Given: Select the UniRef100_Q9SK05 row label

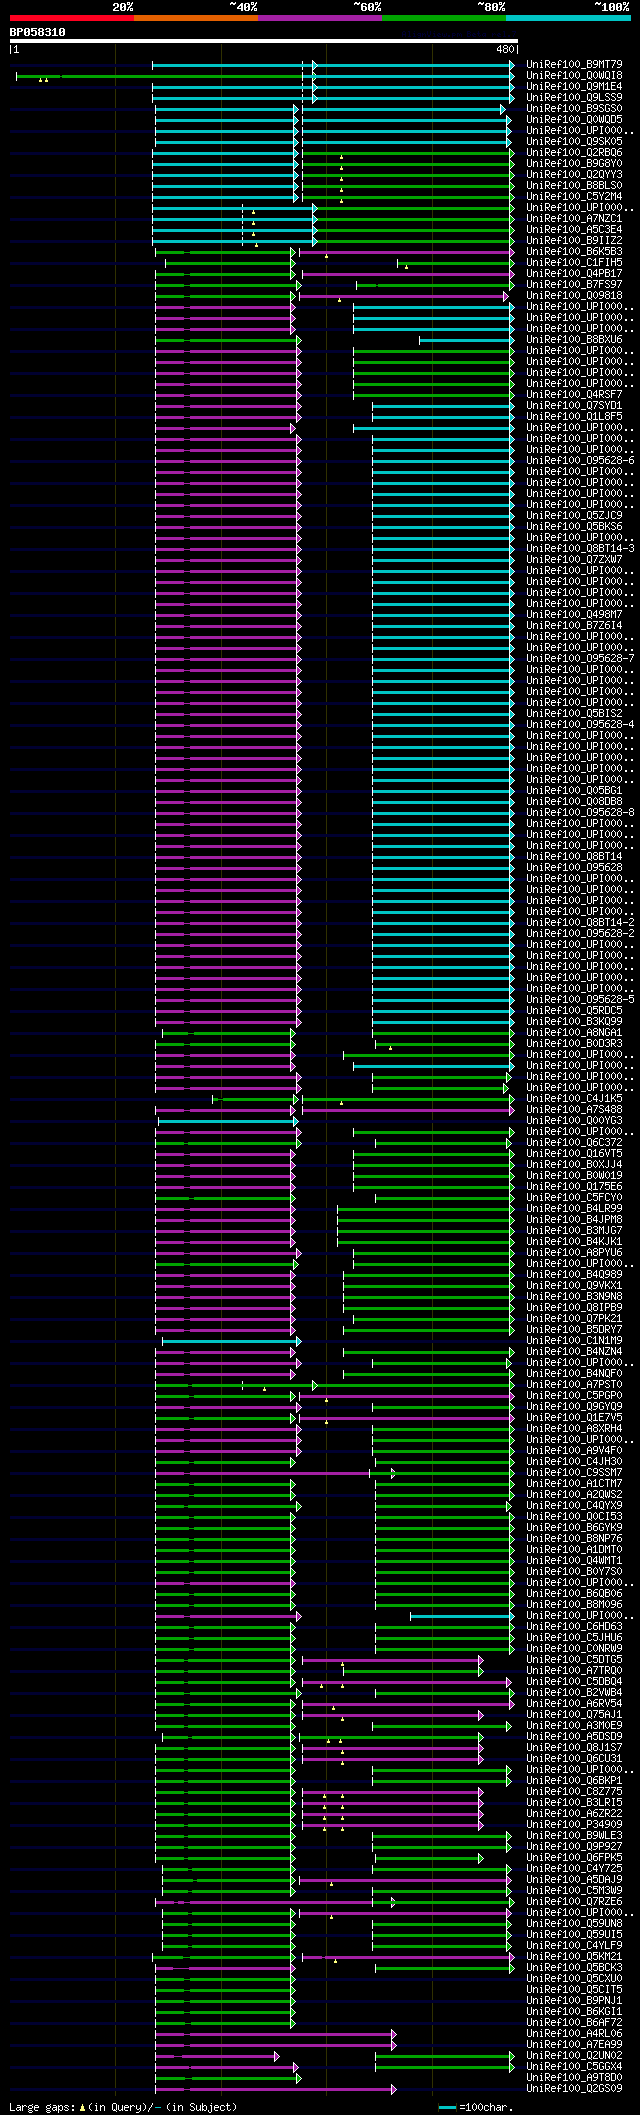Looking at the screenshot, I should tap(574, 141).
